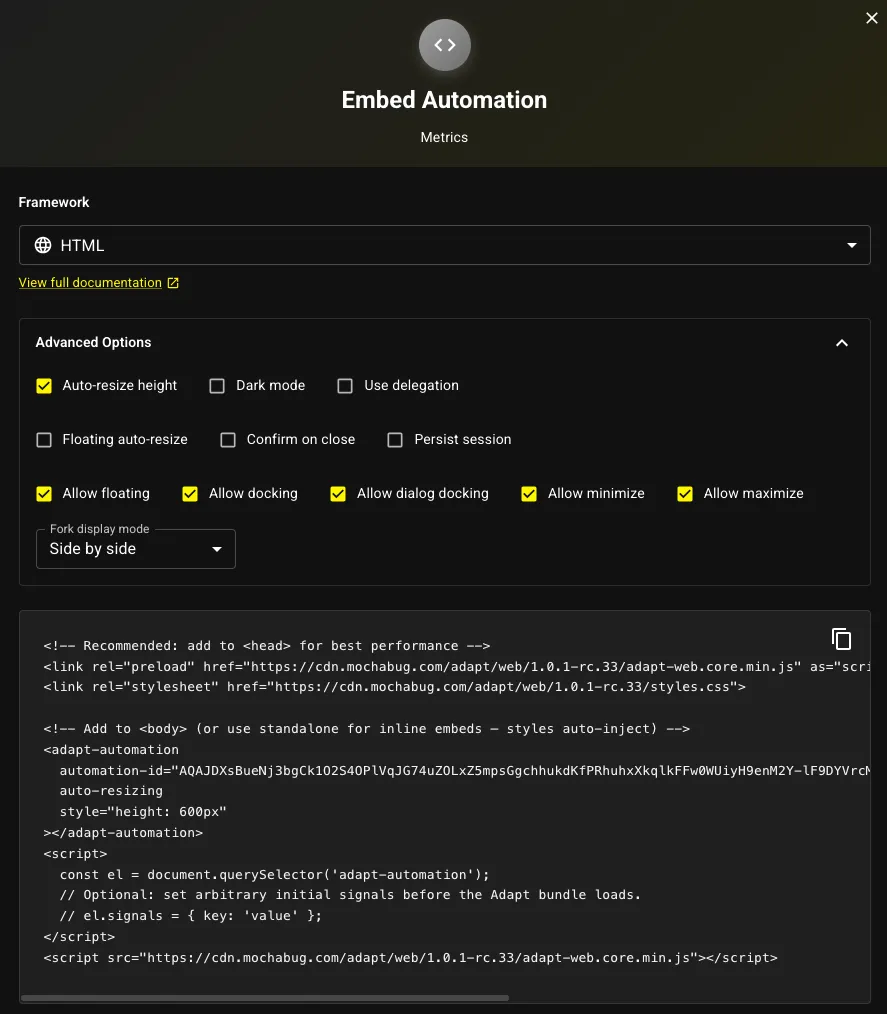The image size is (887, 1014).
Task: Enable Dark mode checkbox
Action: coord(217,386)
